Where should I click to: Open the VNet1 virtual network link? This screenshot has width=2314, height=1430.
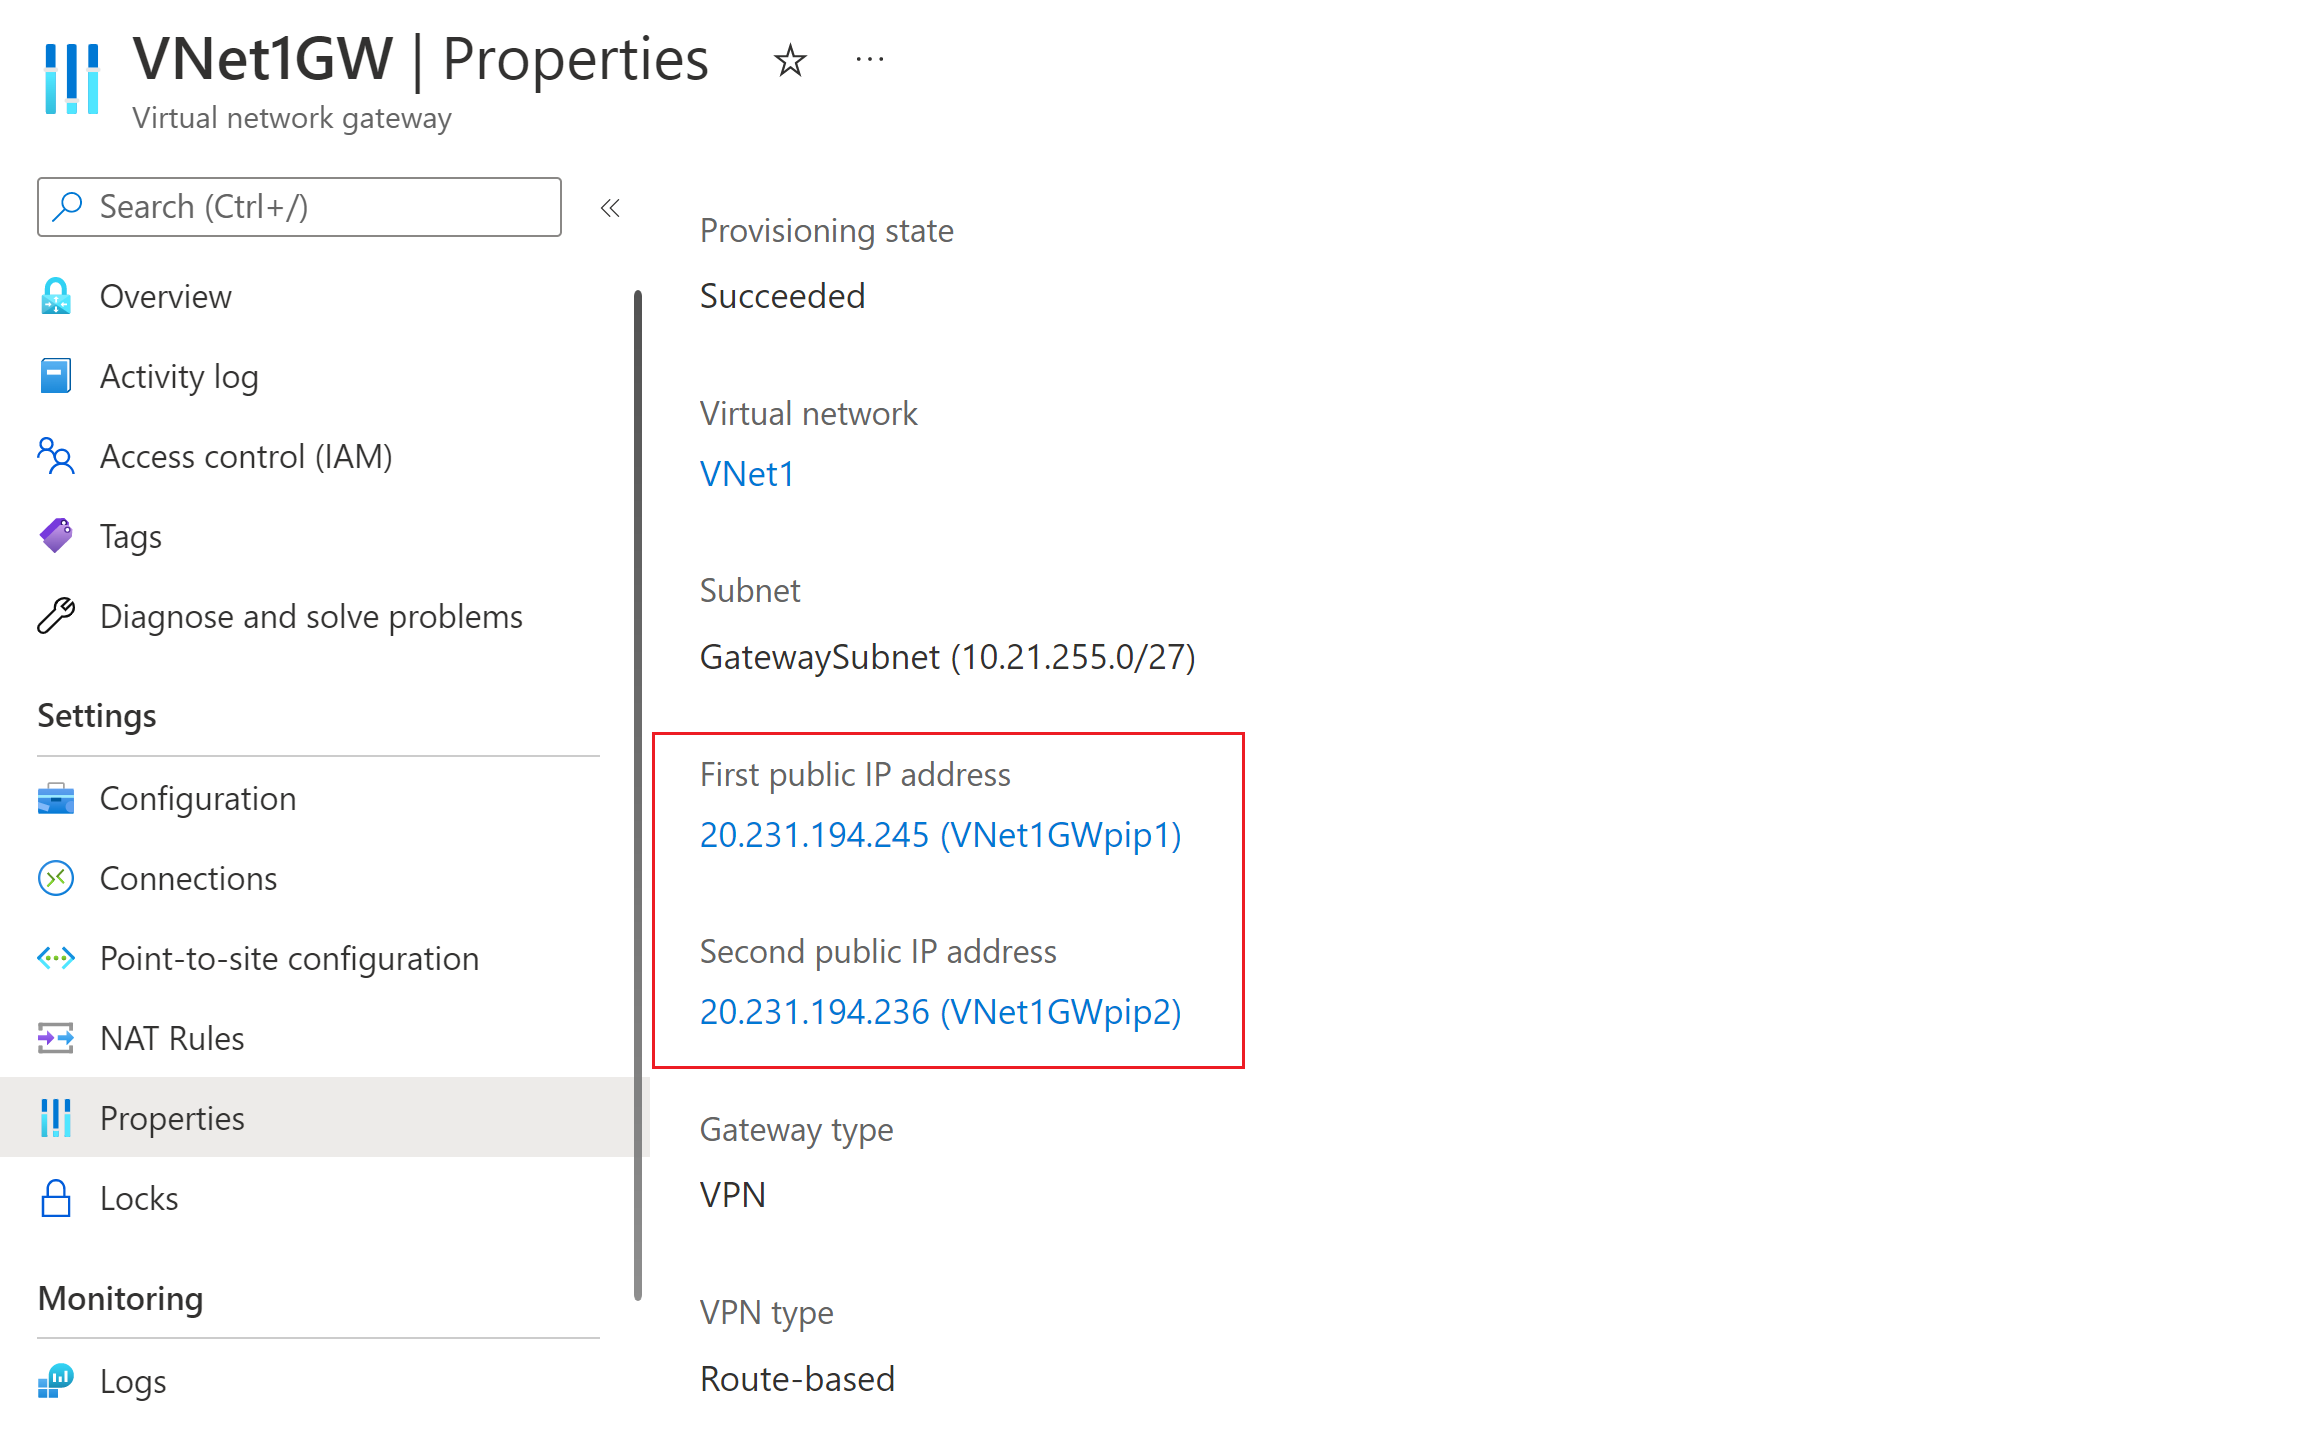tap(747, 474)
